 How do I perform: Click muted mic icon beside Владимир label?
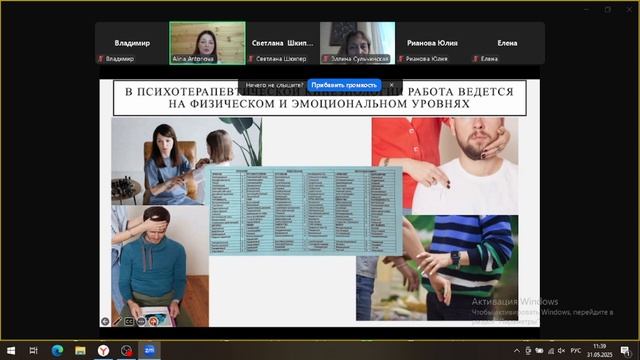coord(100,59)
